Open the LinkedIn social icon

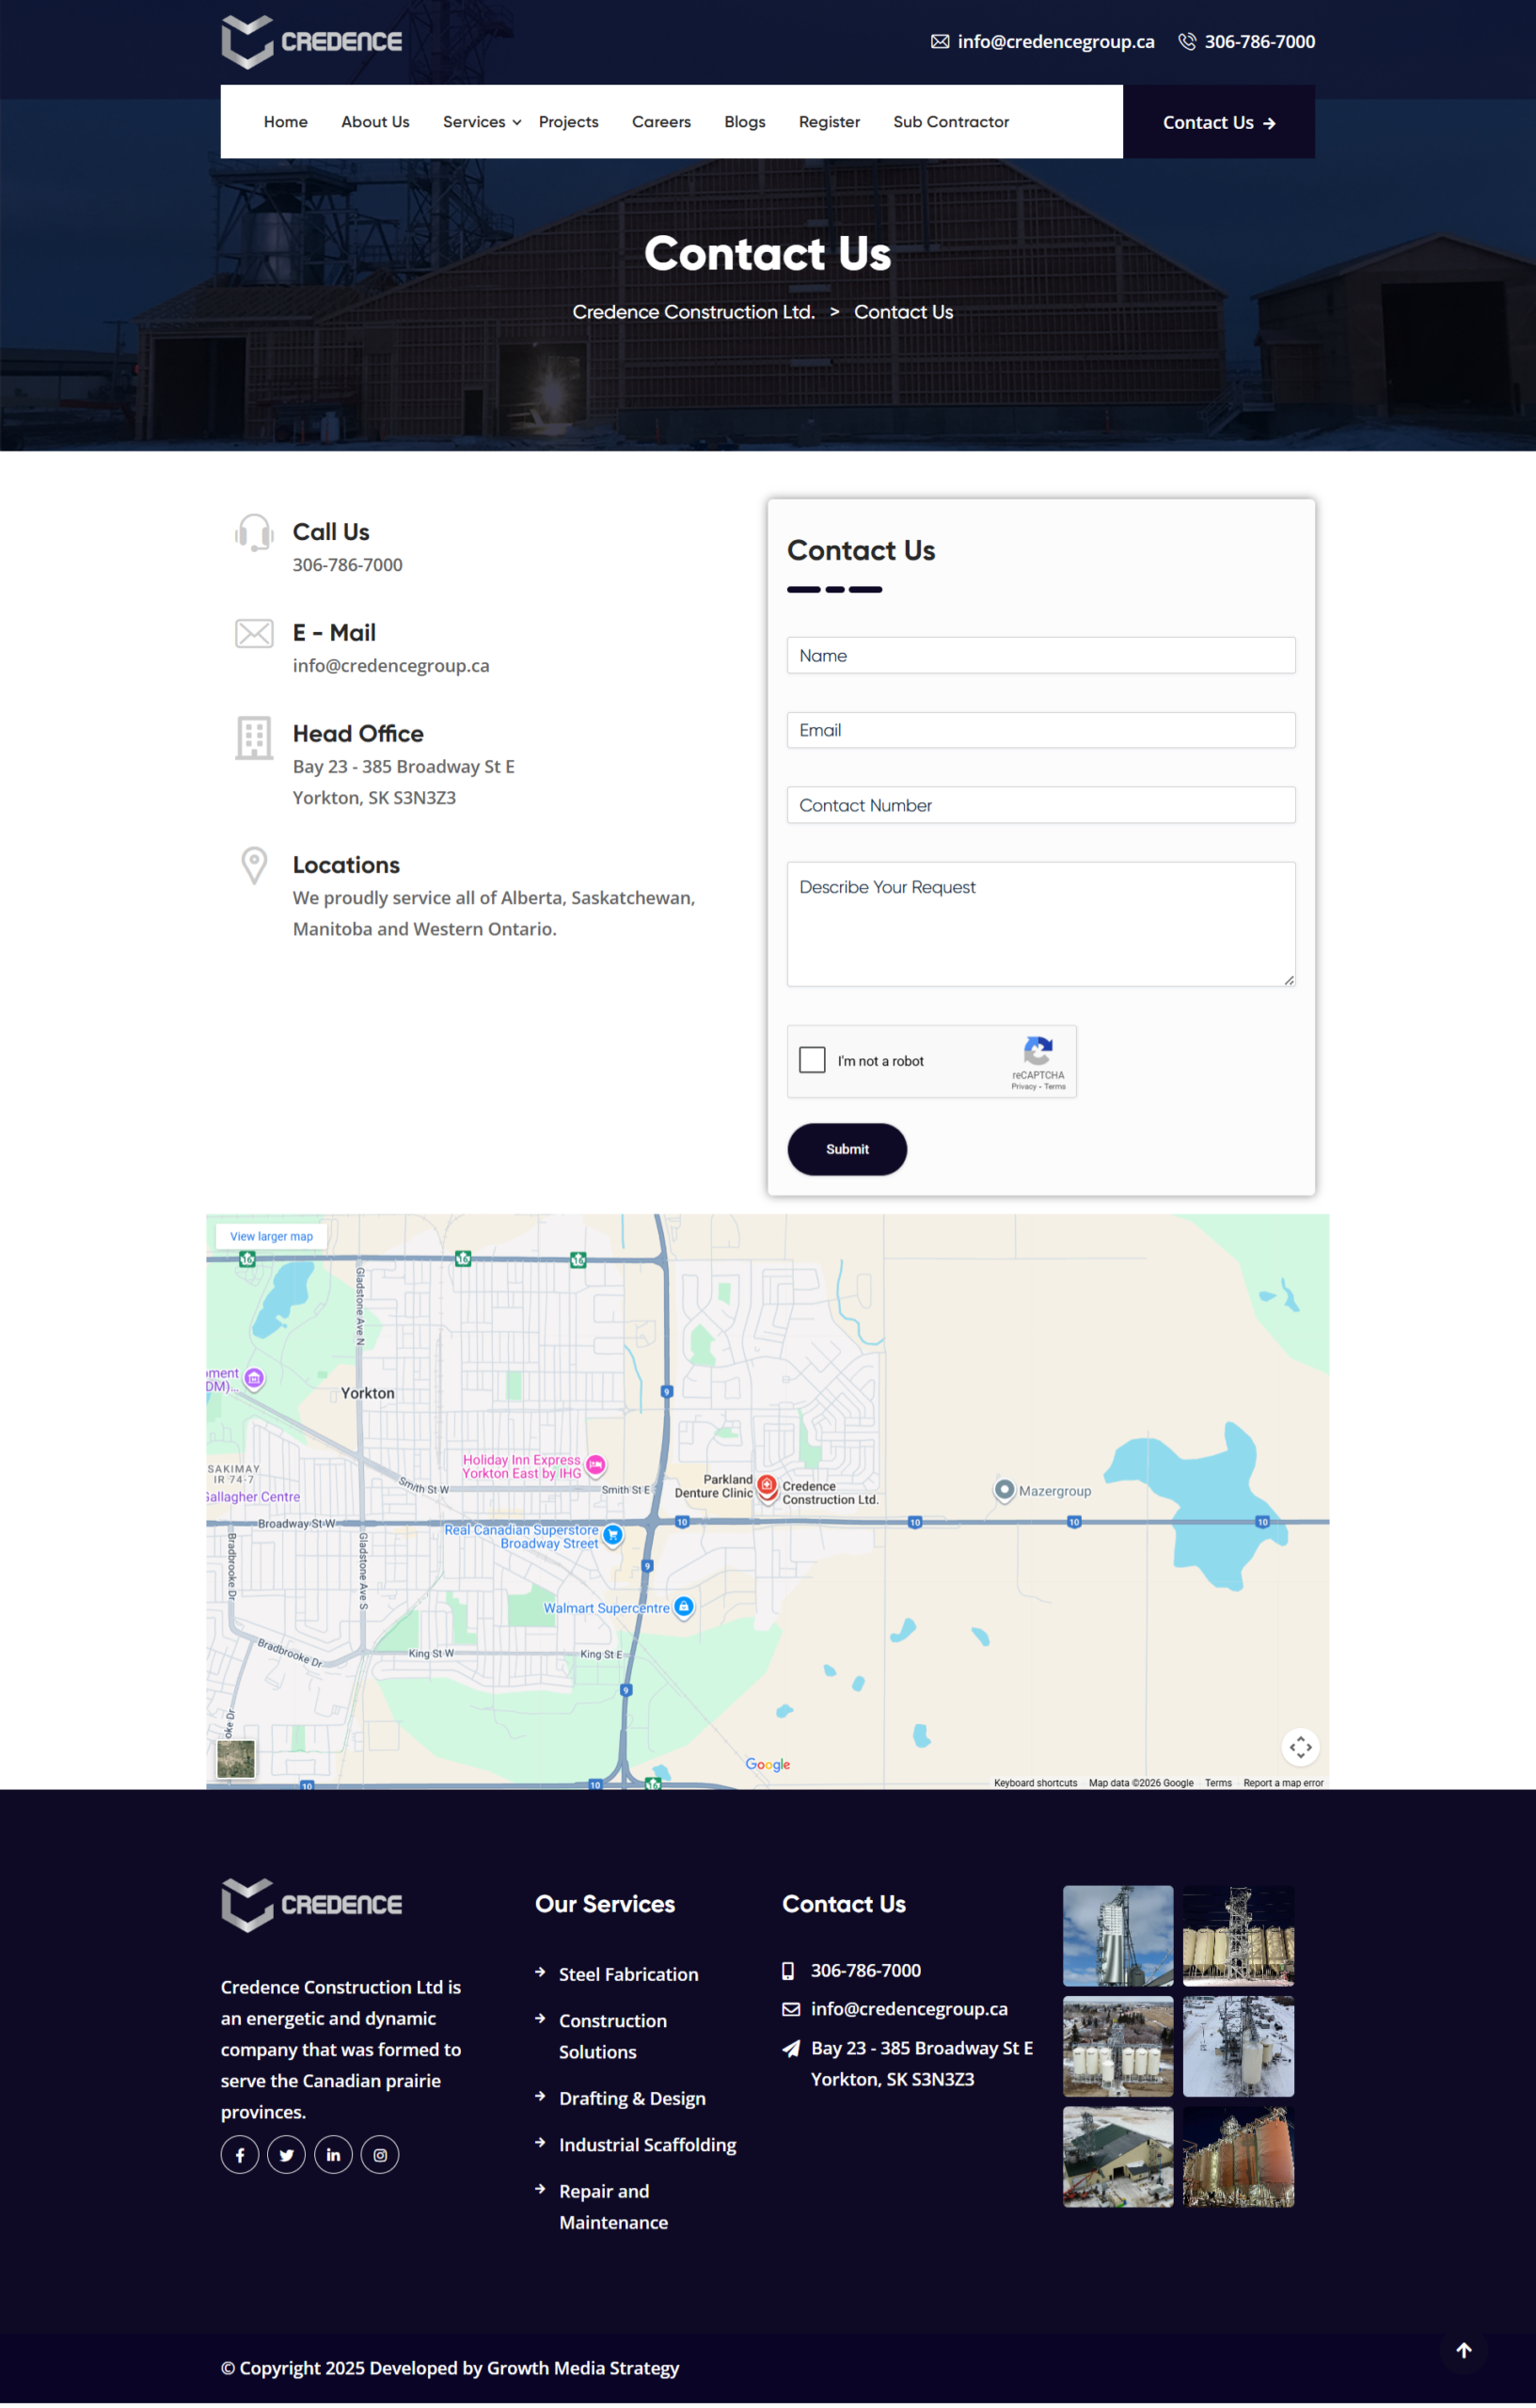click(333, 2154)
